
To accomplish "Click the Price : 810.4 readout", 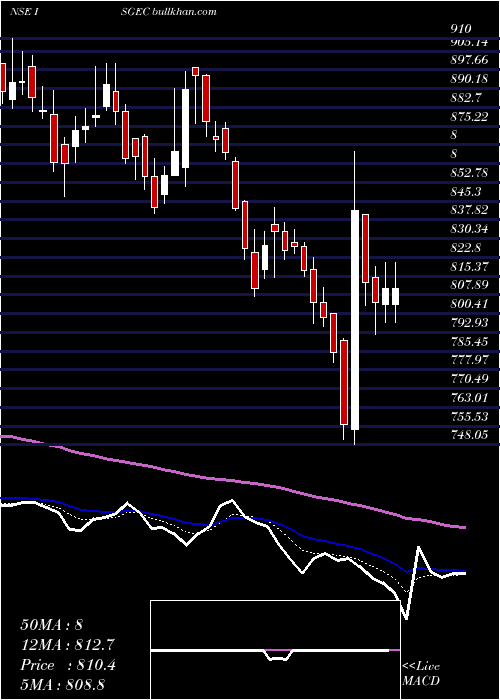I will [x=68, y=665].
